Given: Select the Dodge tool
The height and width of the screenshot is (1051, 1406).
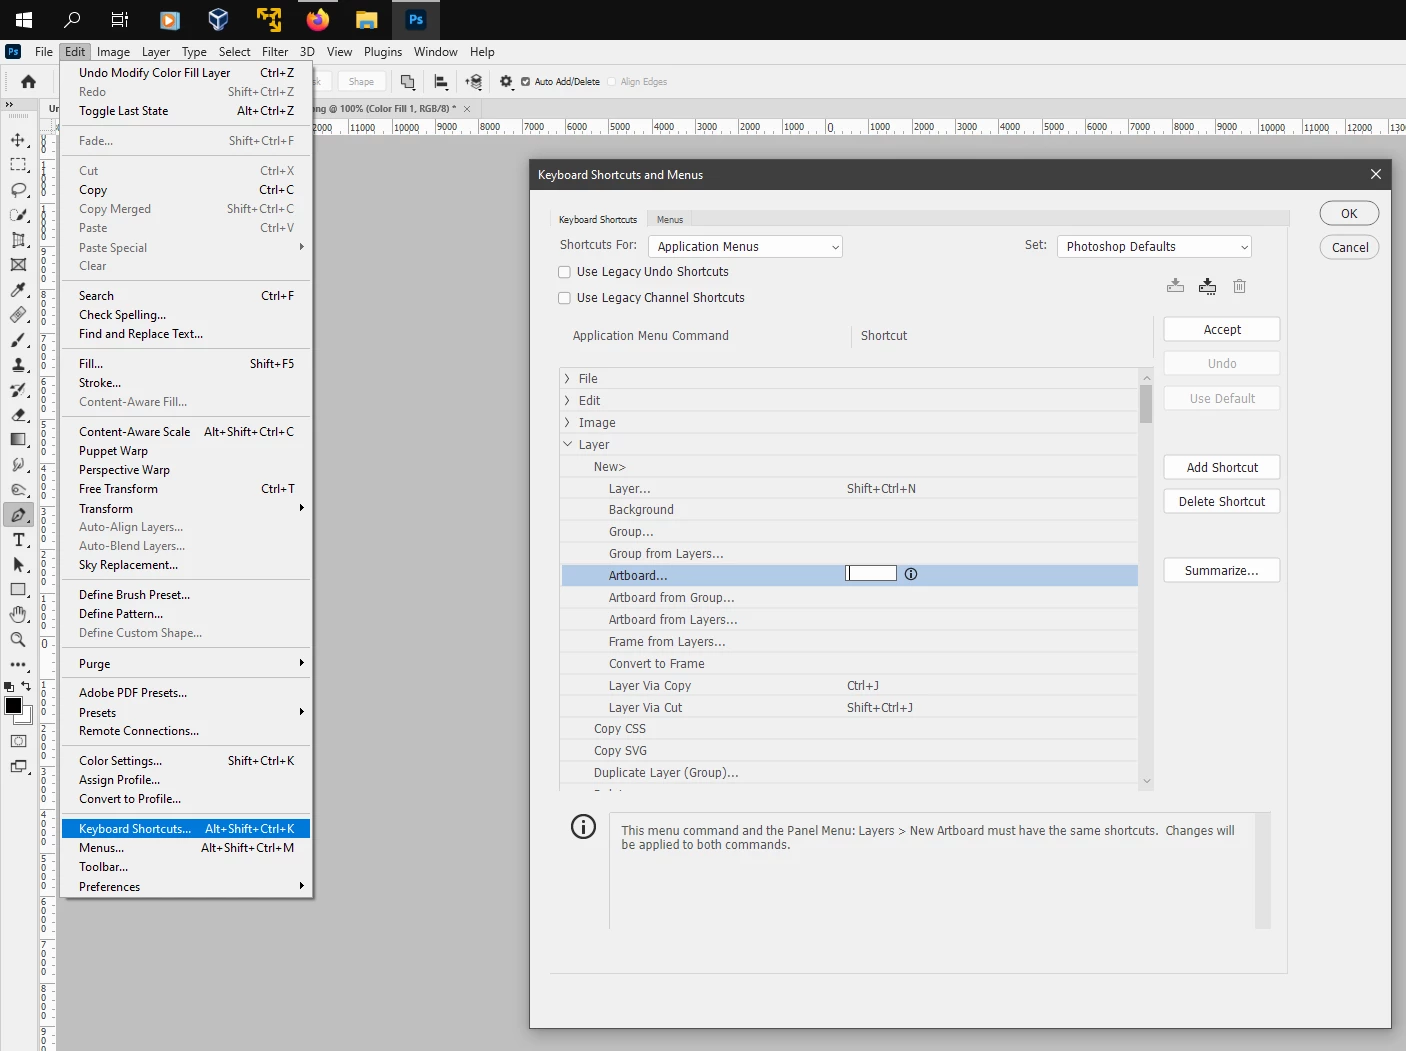Looking at the screenshot, I should [x=18, y=490].
